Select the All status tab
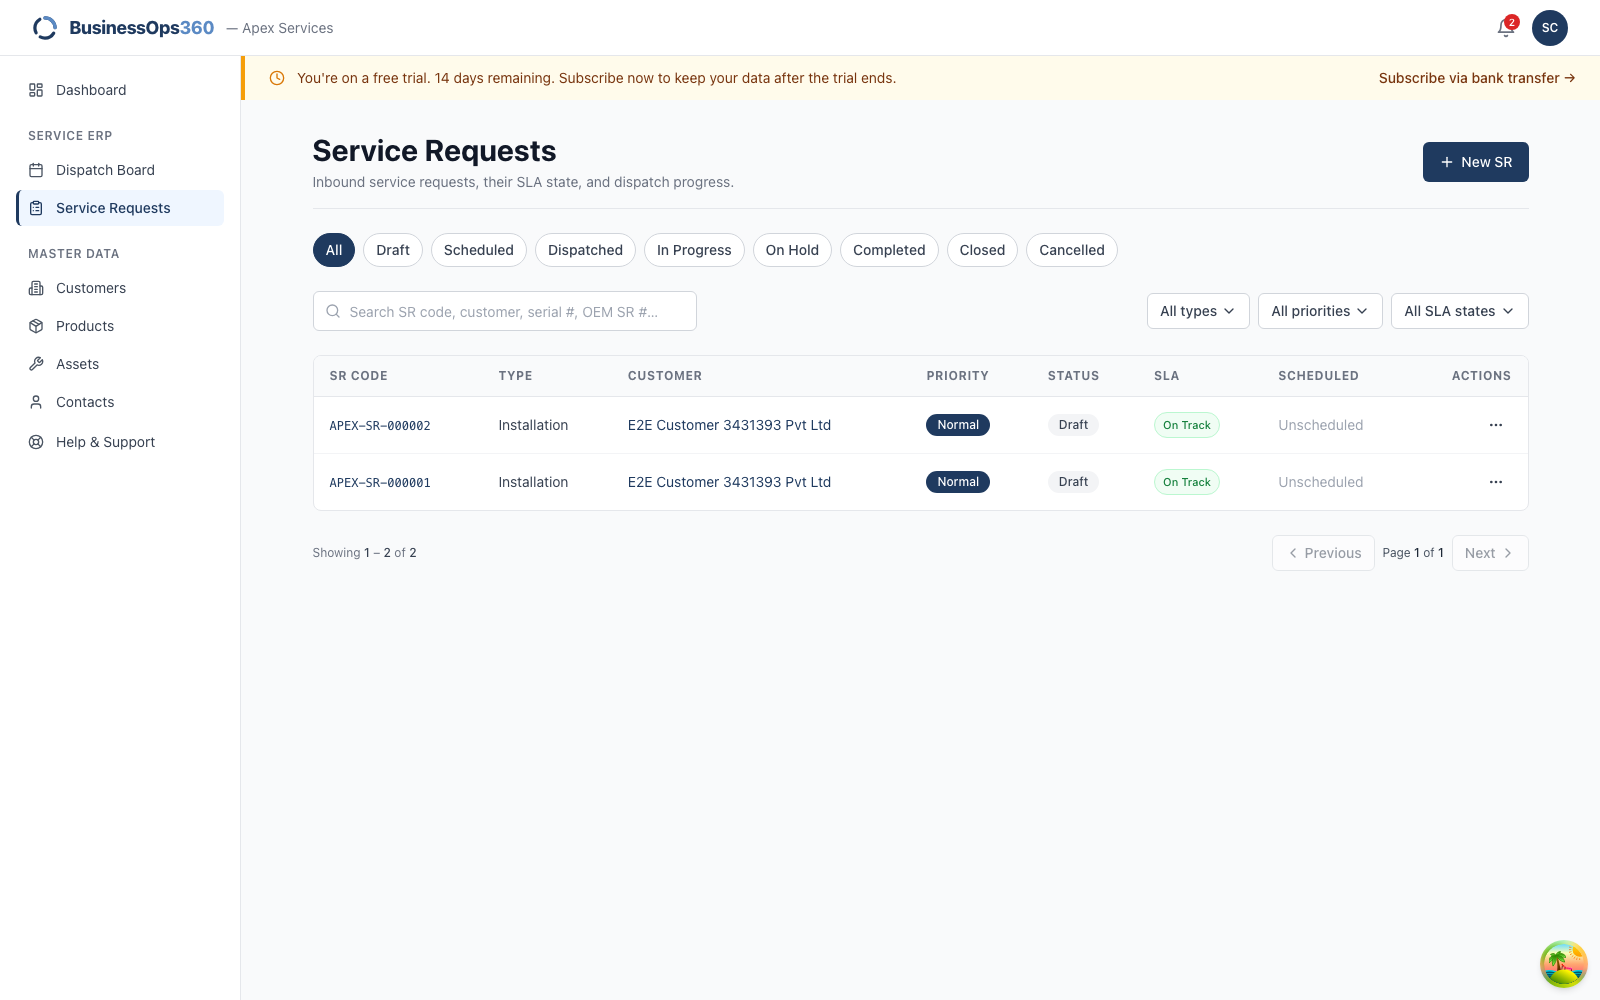 (x=334, y=250)
